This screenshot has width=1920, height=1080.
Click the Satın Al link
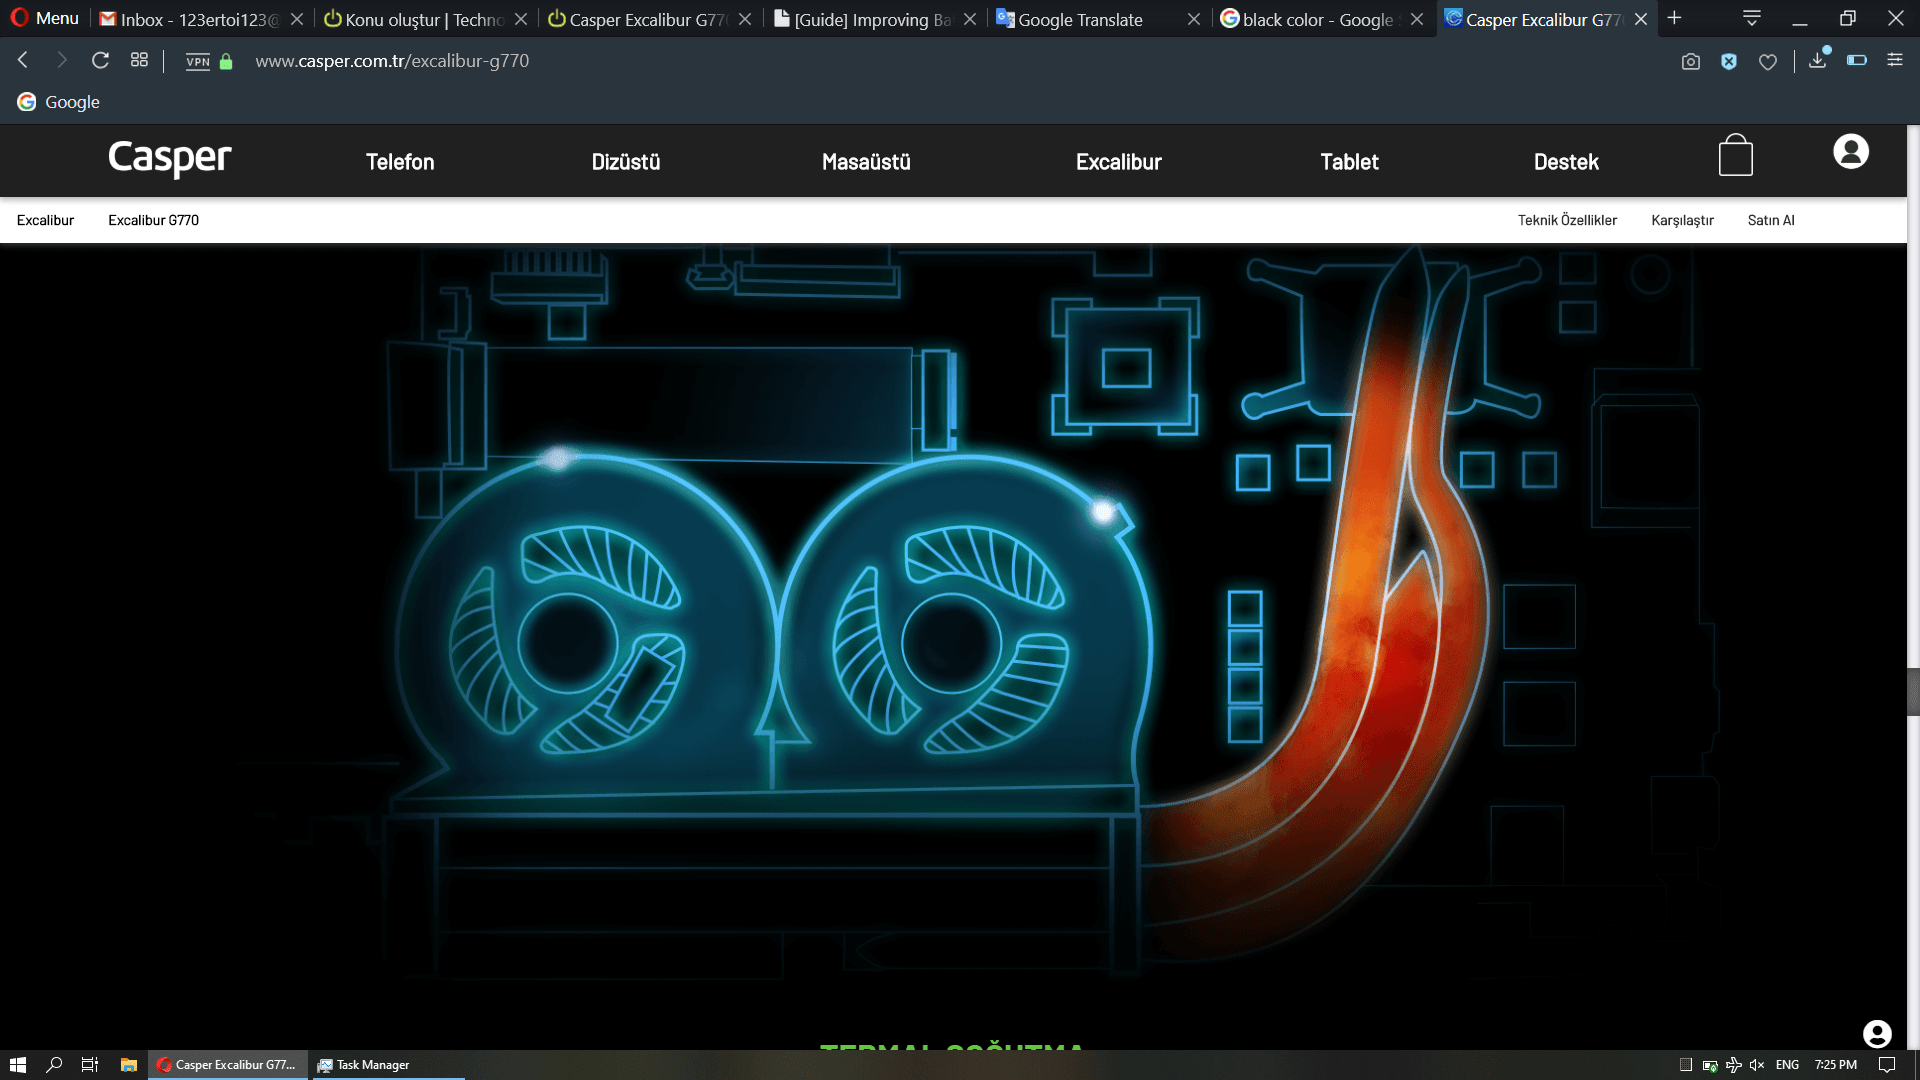point(1770,220)
